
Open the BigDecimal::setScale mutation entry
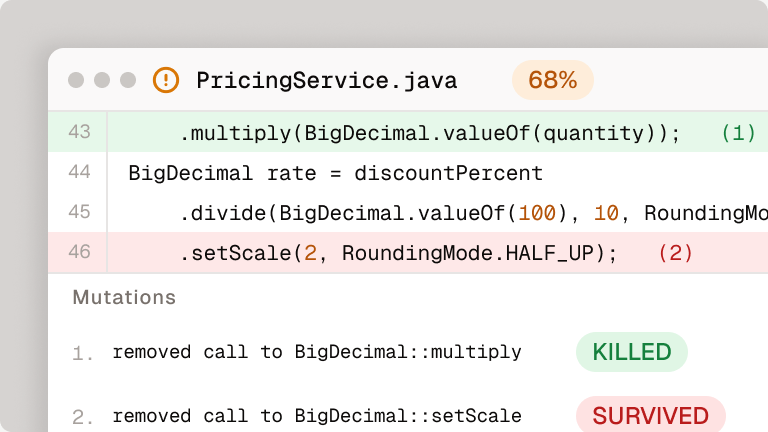tap(317, 416)
